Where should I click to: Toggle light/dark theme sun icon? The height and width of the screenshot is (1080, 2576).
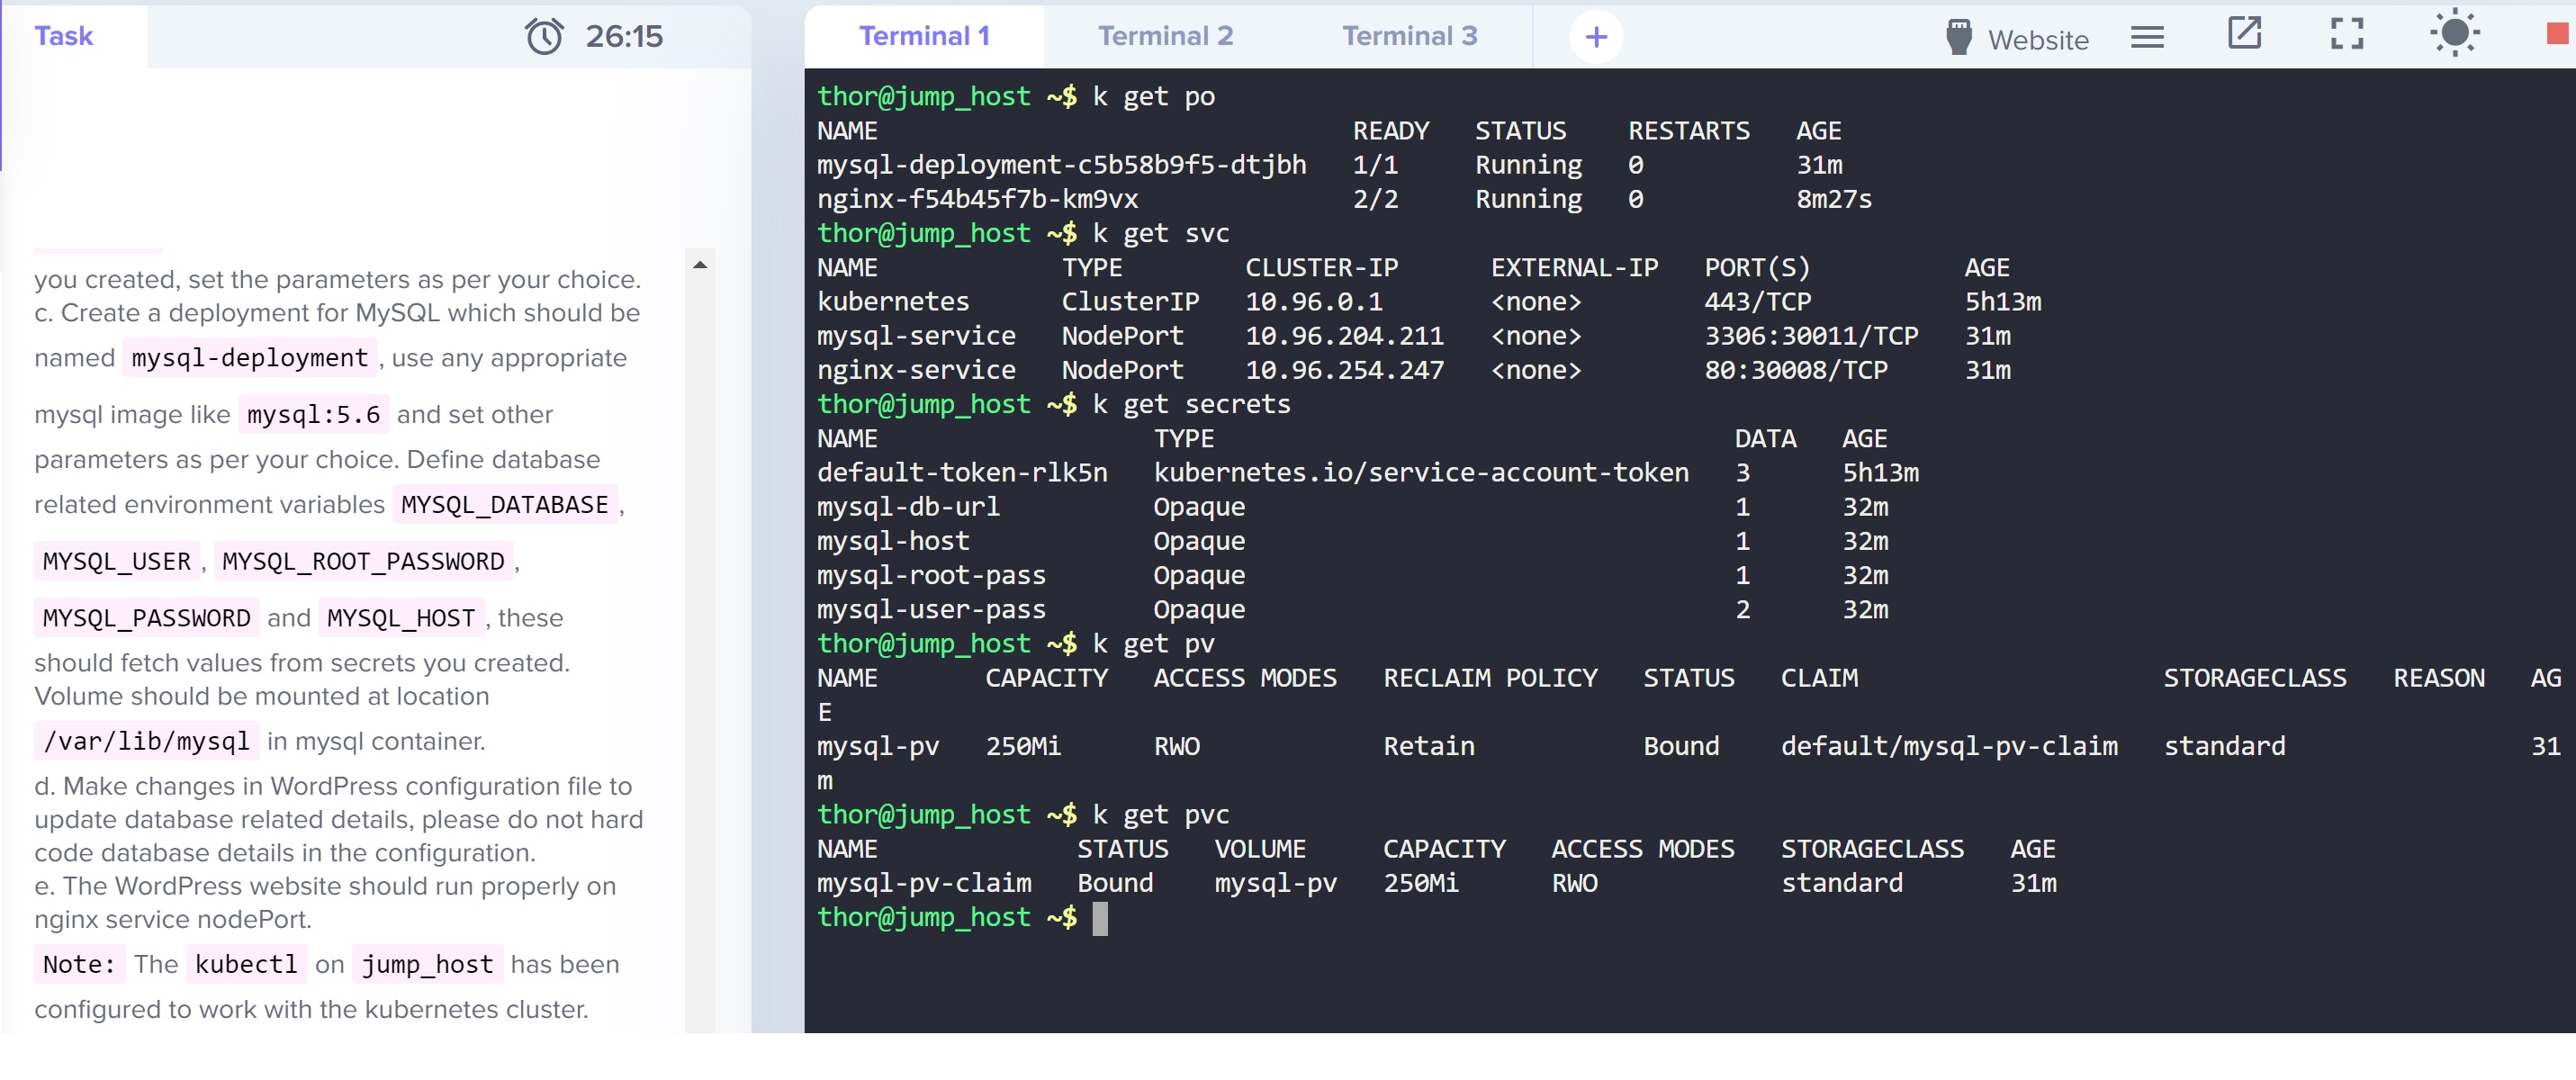coord(2454,34)
